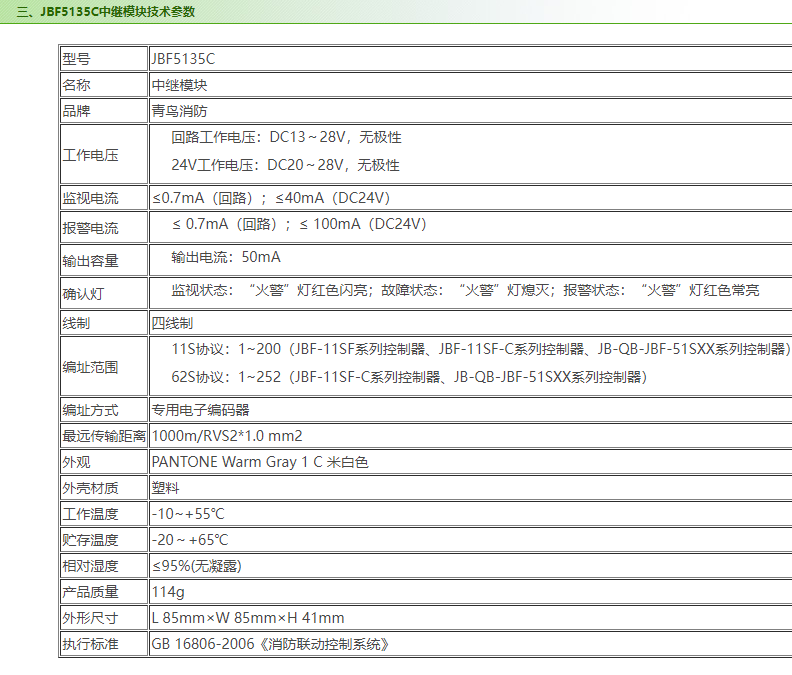Screen dimensions: 792x675
Task: Select the 最远传输距离 label cell
Action: (104, 436)
